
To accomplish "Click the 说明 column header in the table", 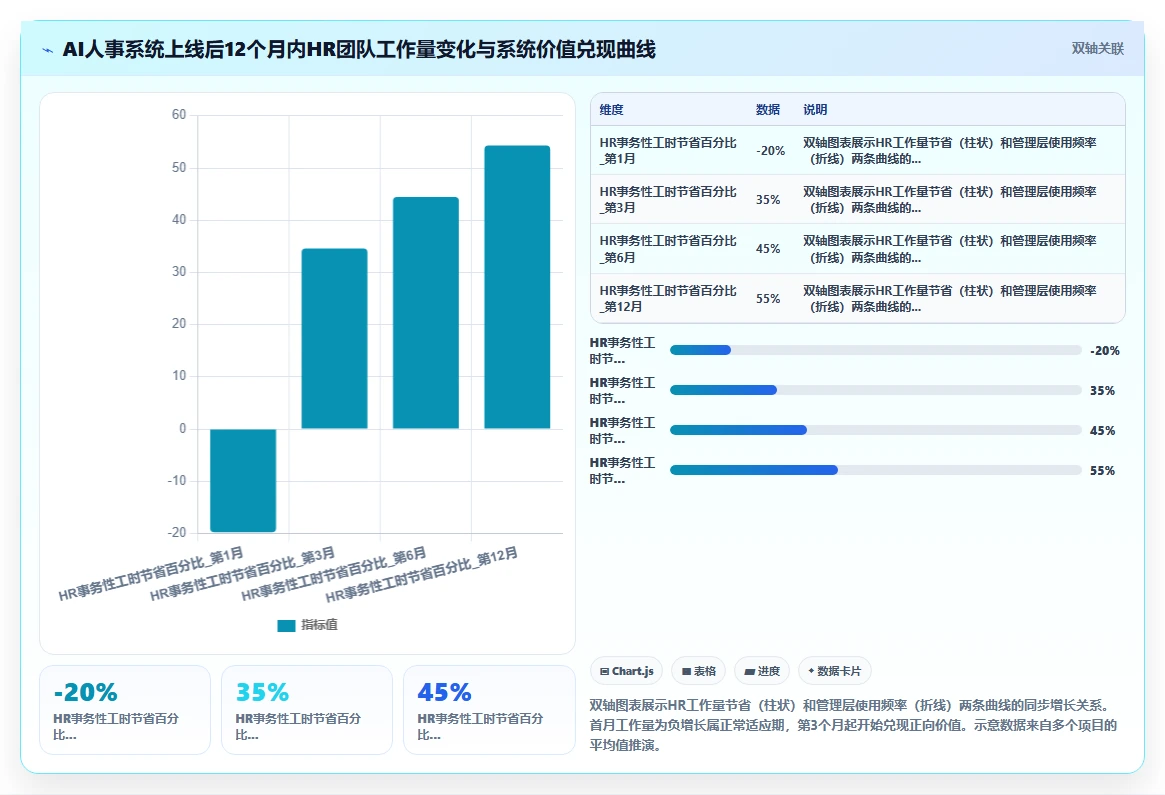I will click(x=815, y=109).
